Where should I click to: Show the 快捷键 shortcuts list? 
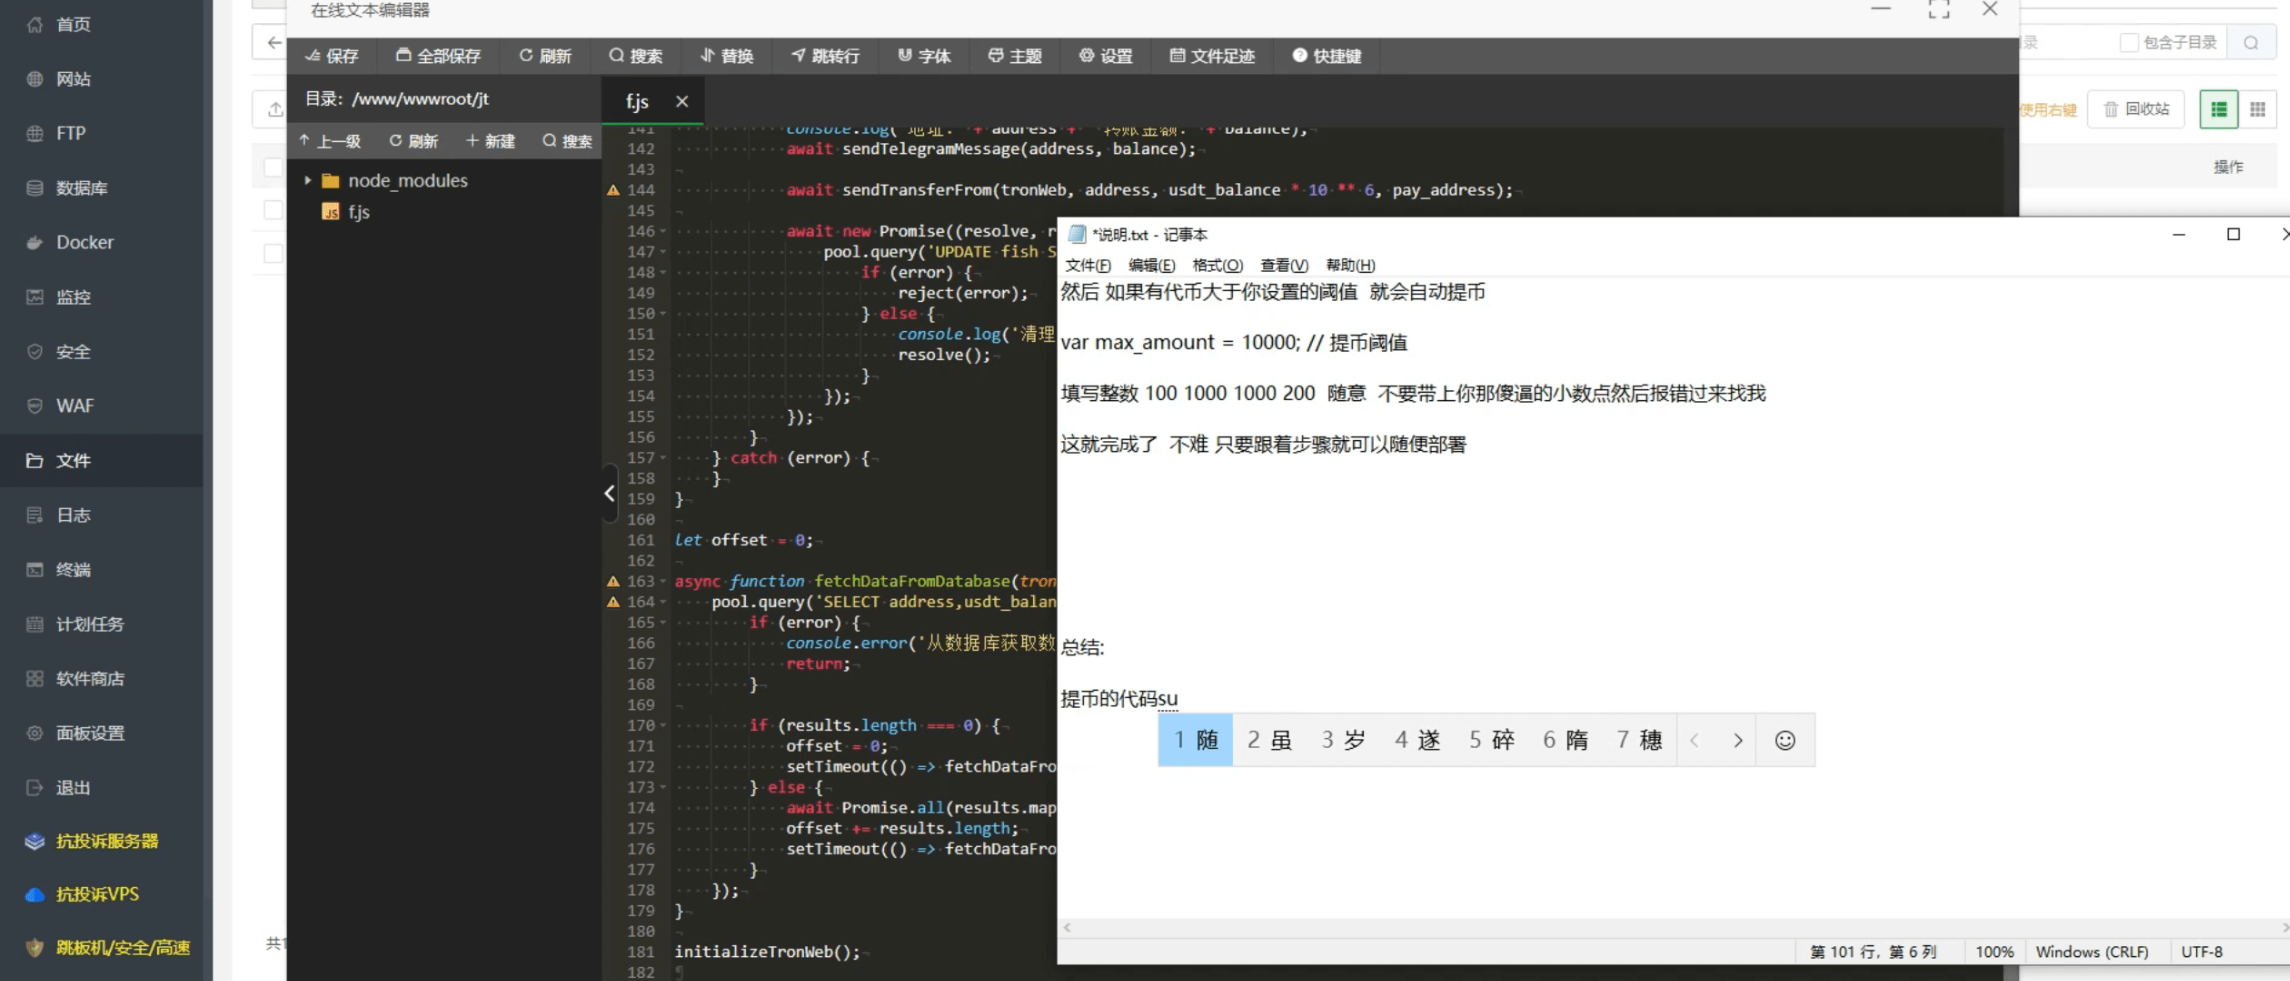1327,56
